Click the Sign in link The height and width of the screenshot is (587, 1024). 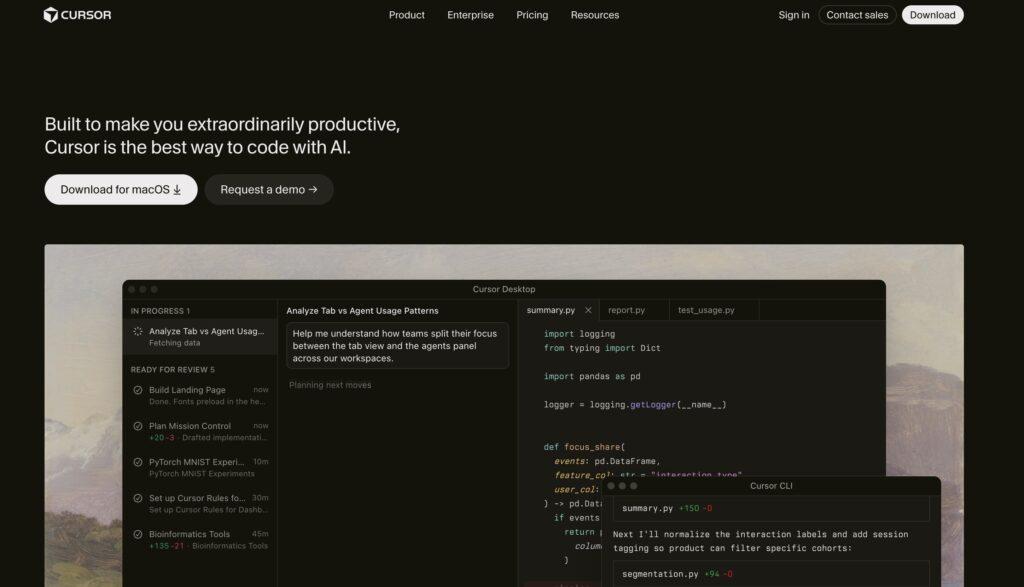[x=793, y=15]
